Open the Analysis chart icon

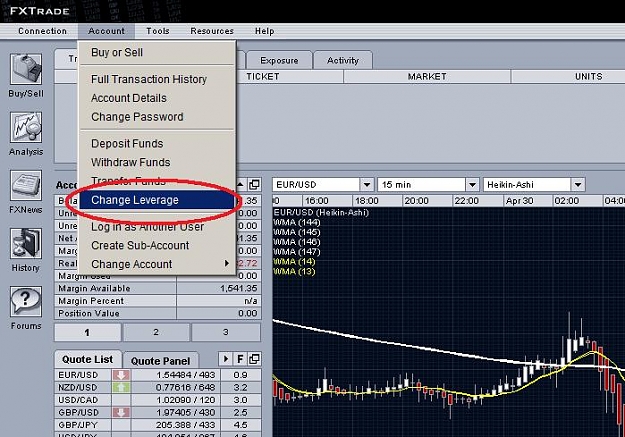click(26, 127)
